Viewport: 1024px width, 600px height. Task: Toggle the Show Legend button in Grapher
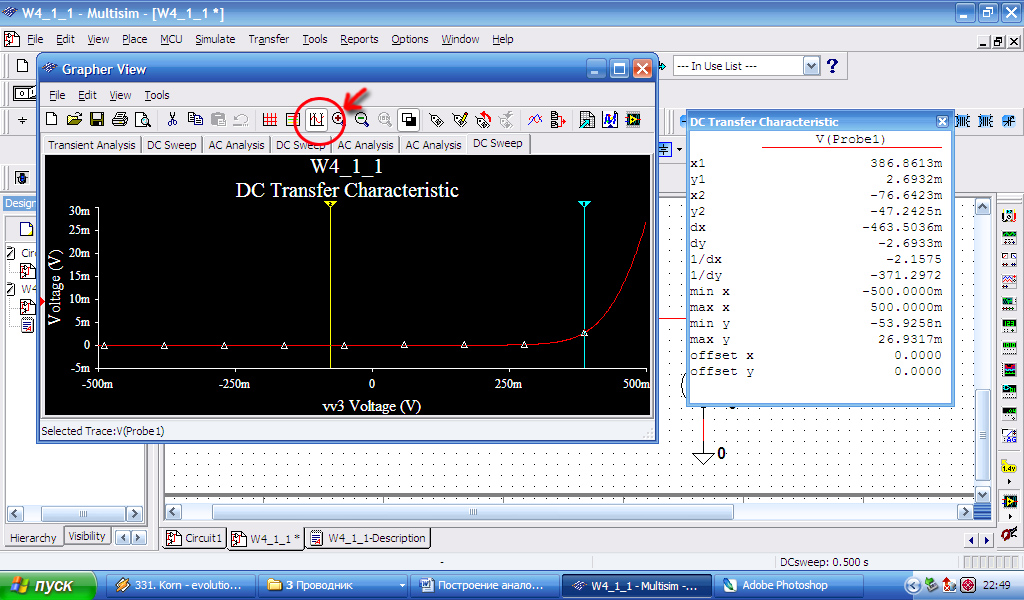tap(293, 119)
